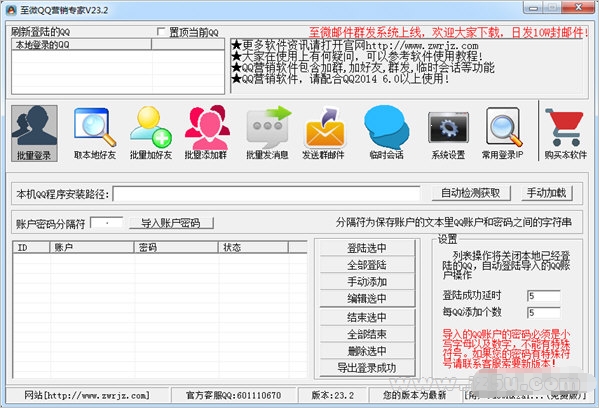Click the 导出登录成功 button

click(x=367, y=368)
